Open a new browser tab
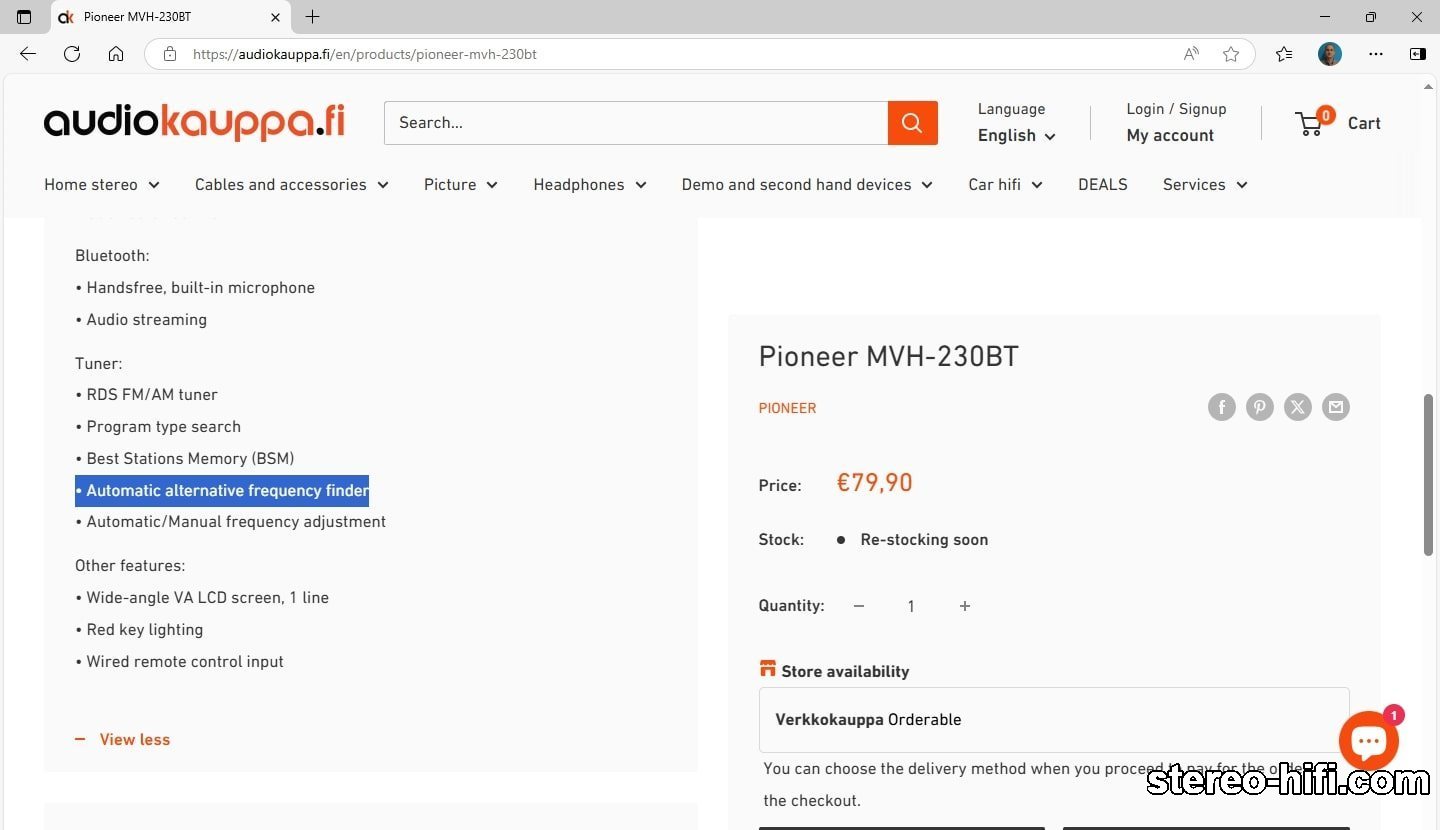The height and width of the screenshot is (830, 1440). pyautogui.click(x=312, y=17)
